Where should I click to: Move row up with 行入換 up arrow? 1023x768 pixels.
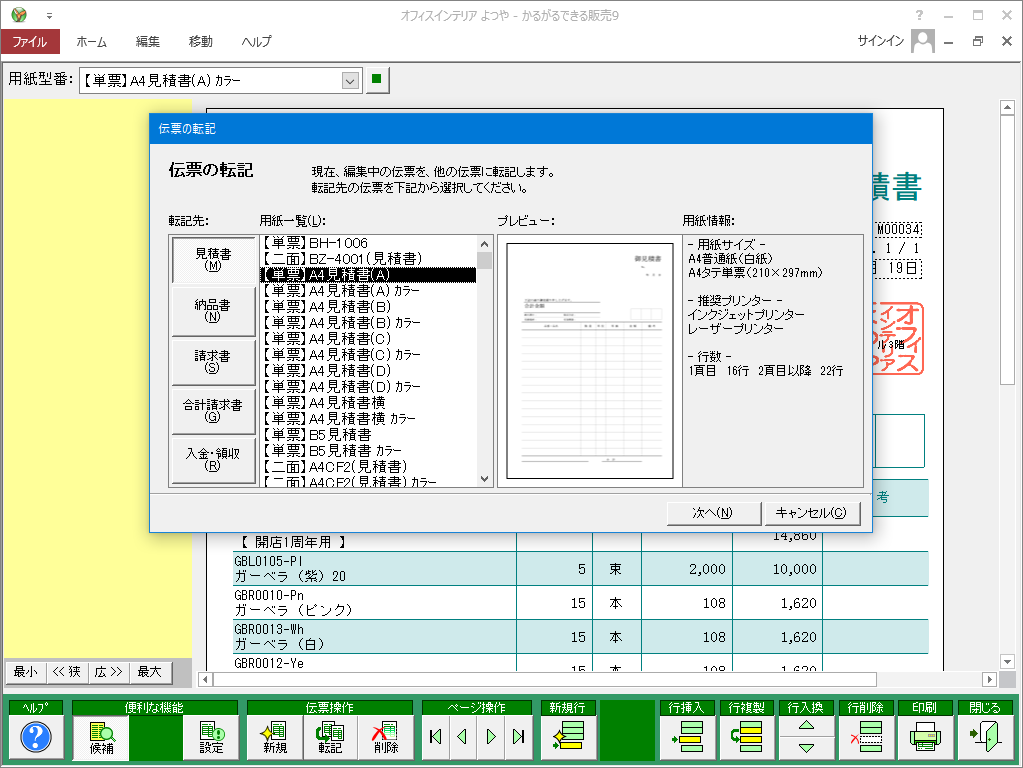pos(806,726)
